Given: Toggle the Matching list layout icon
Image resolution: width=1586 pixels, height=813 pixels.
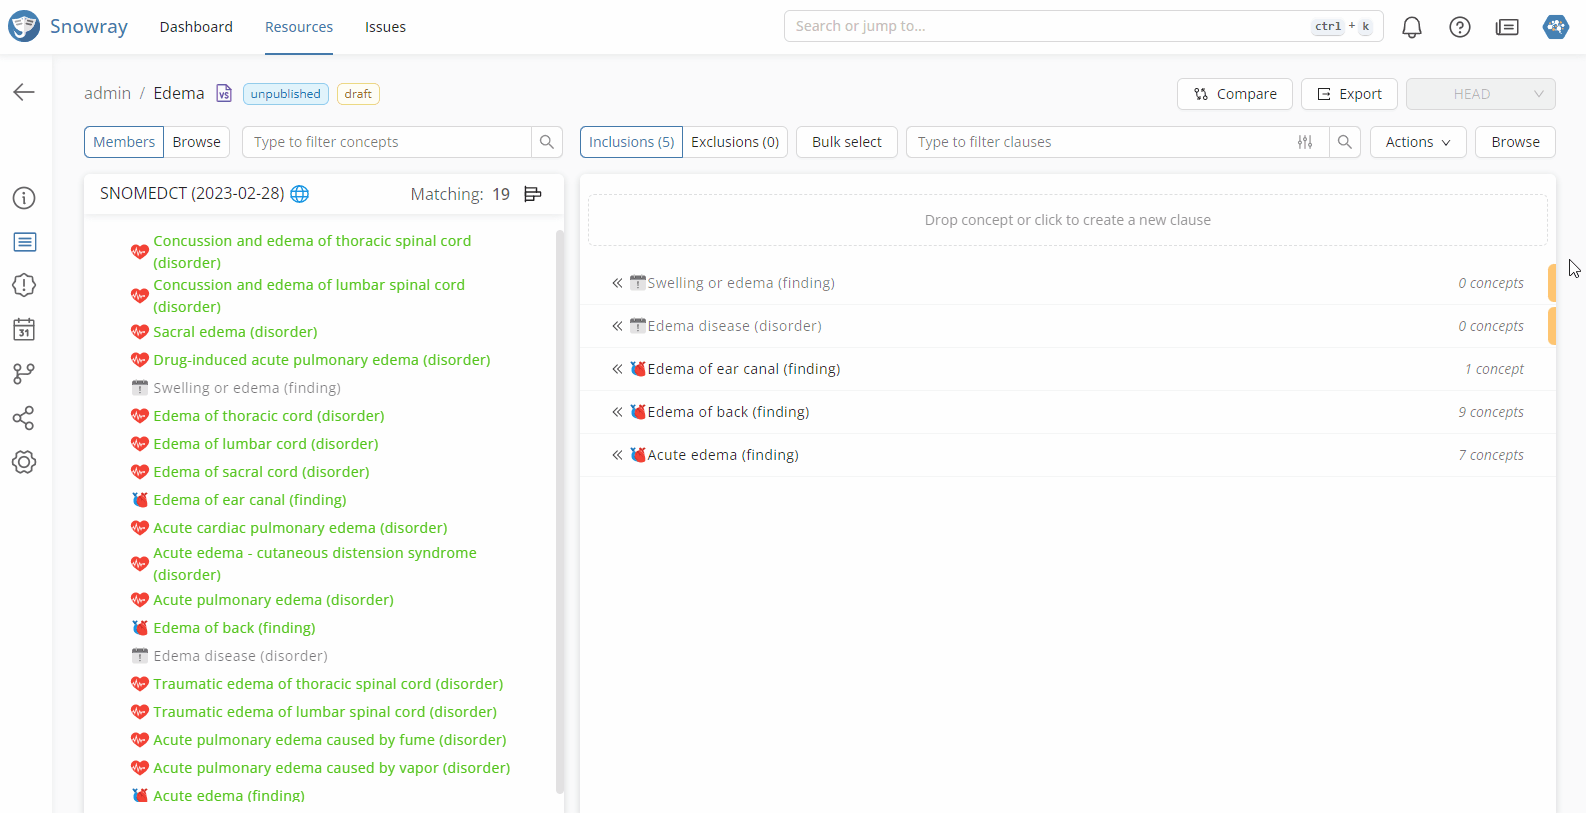Looking at the screenshot, I should [533, 194].
